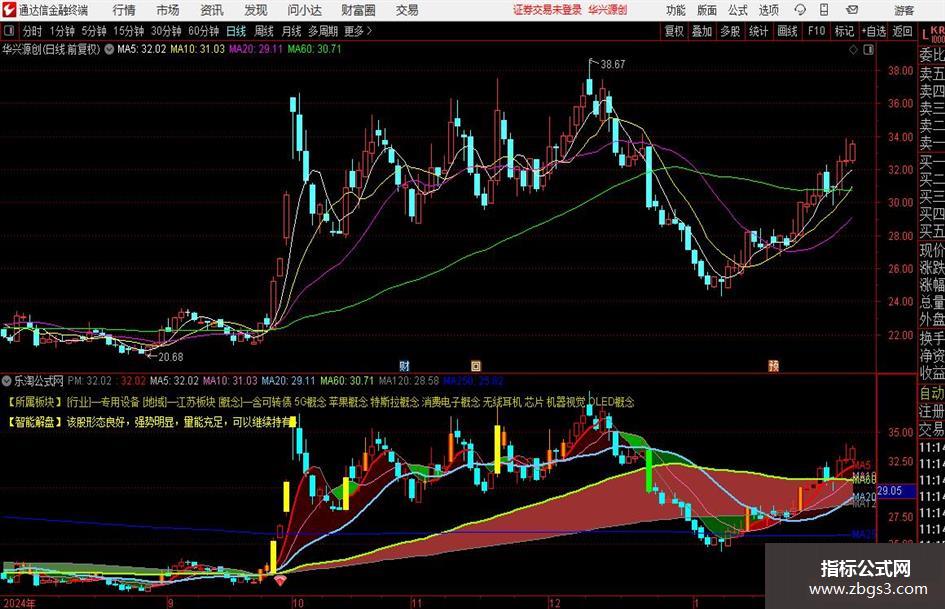Open the mobile phone icon

click(x=824, y=10)
